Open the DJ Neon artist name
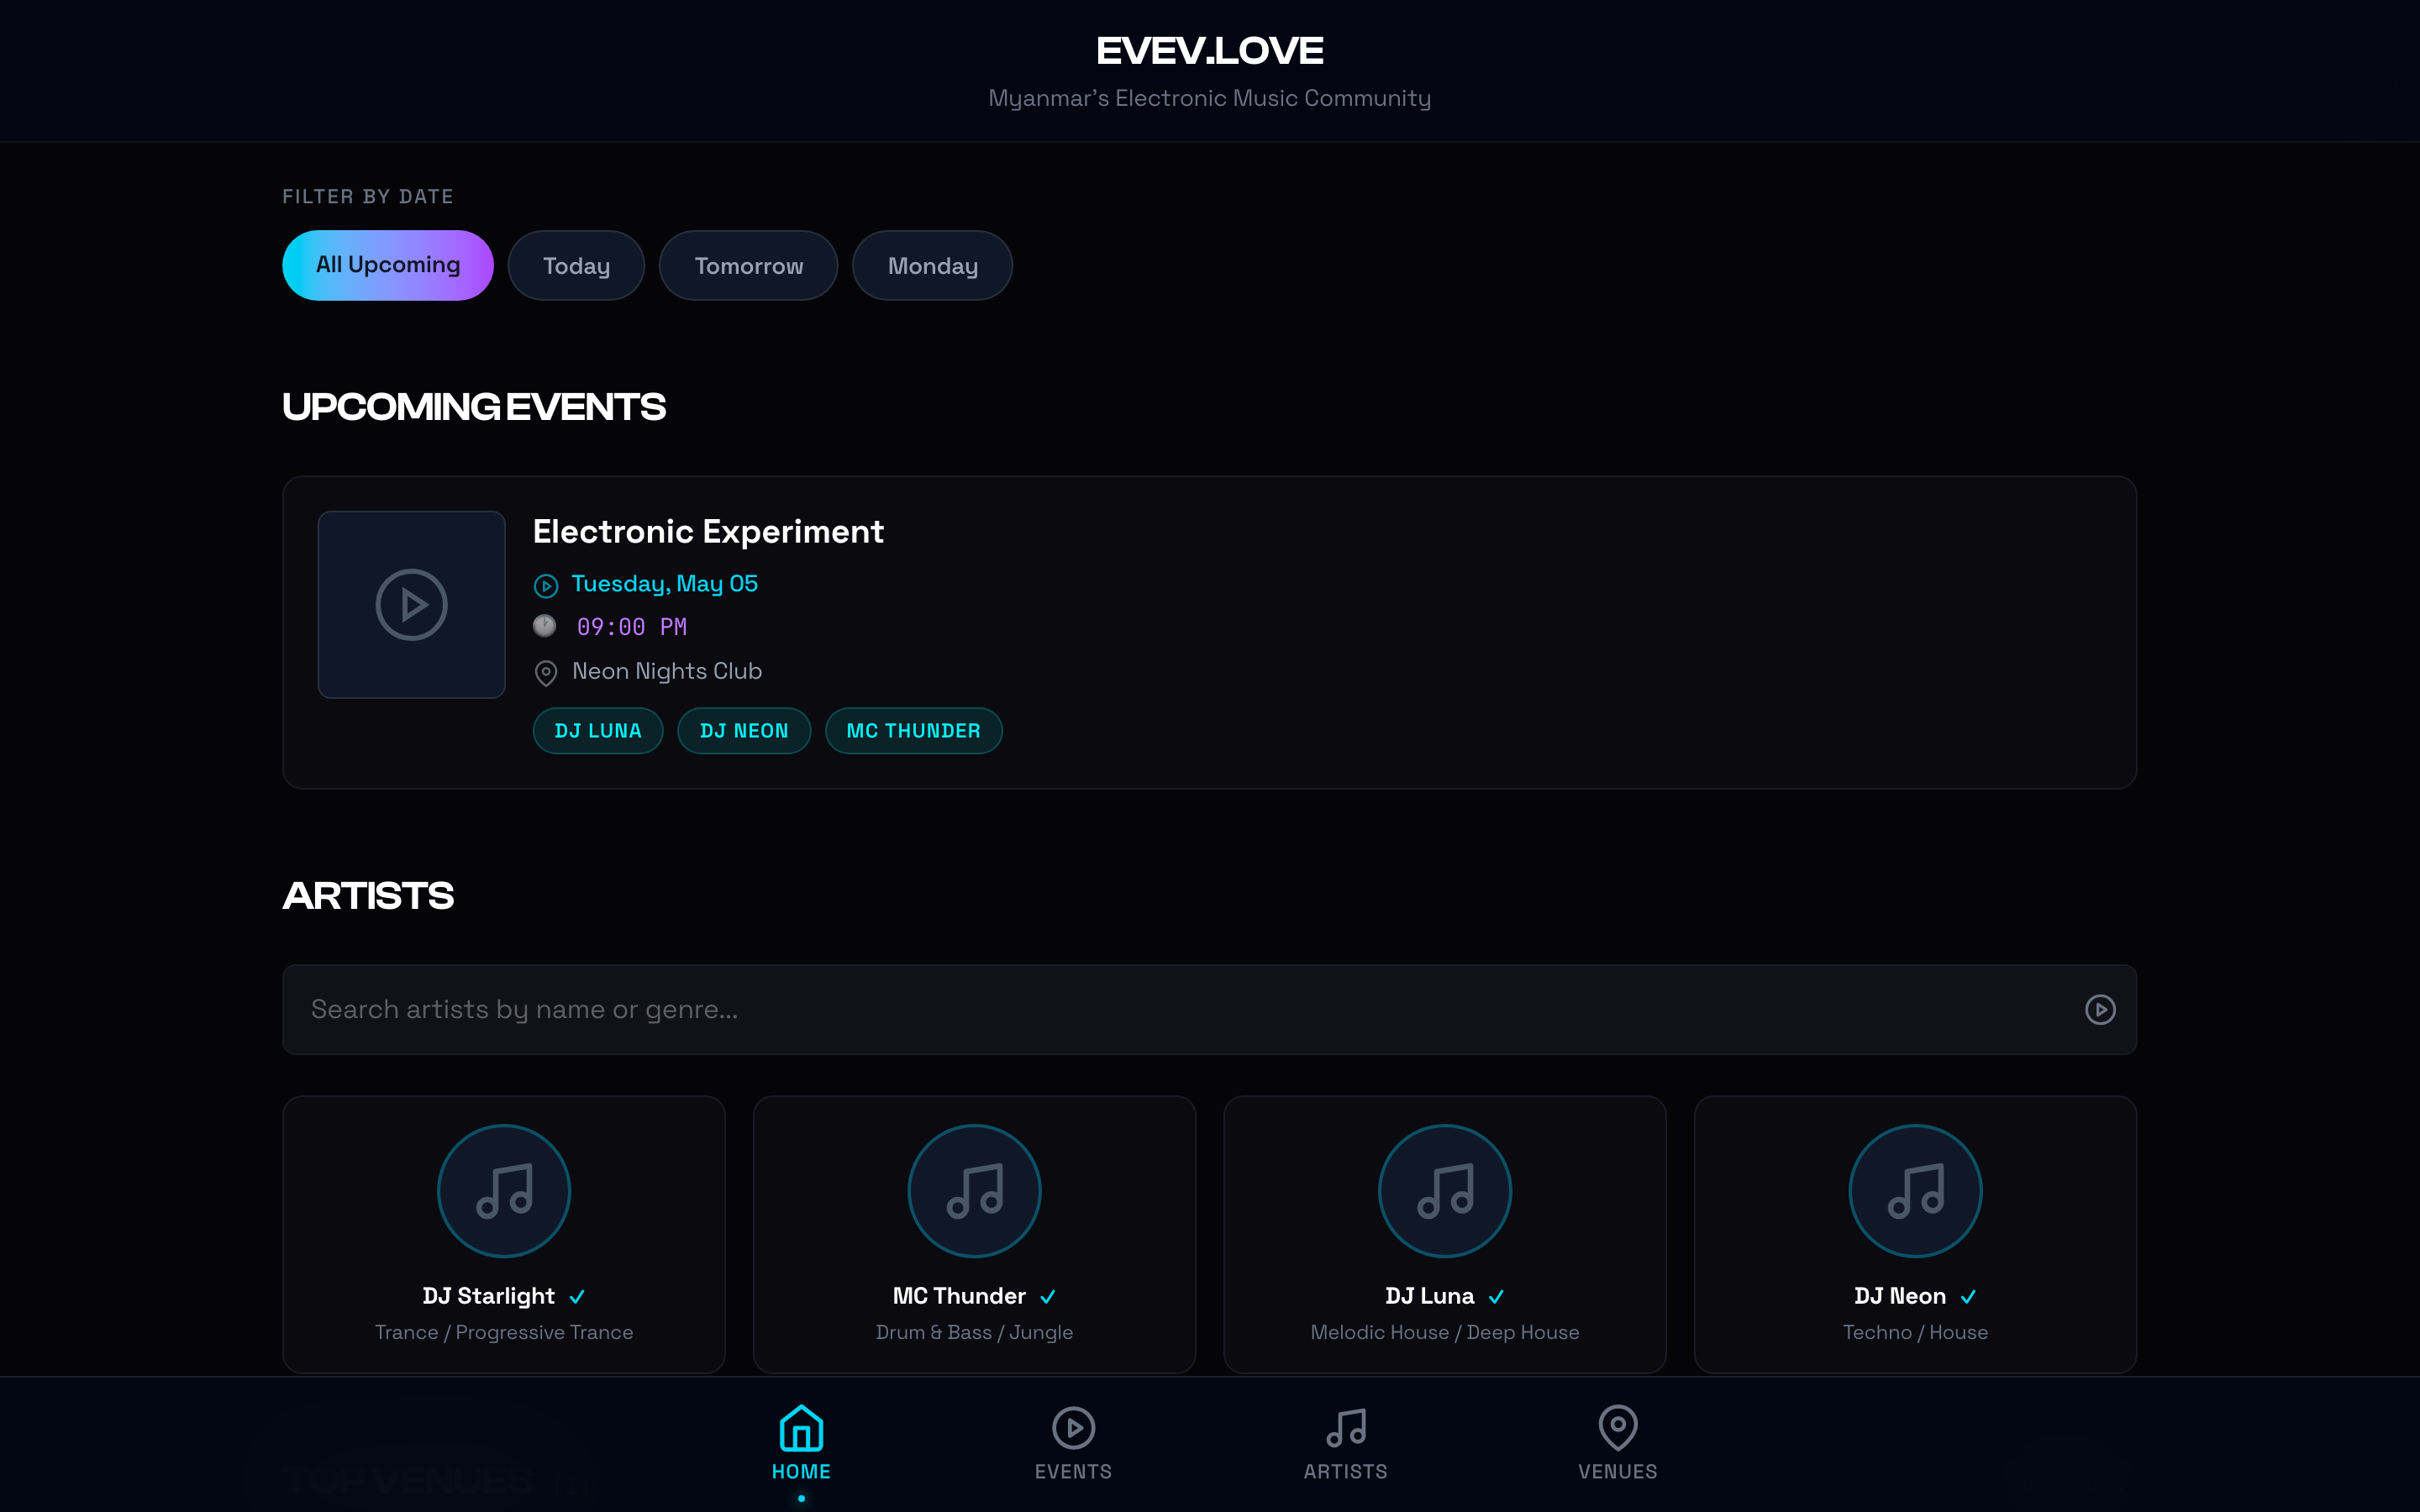This screenshot has height=1512, width=2420. click(x=1900, y=1296)
